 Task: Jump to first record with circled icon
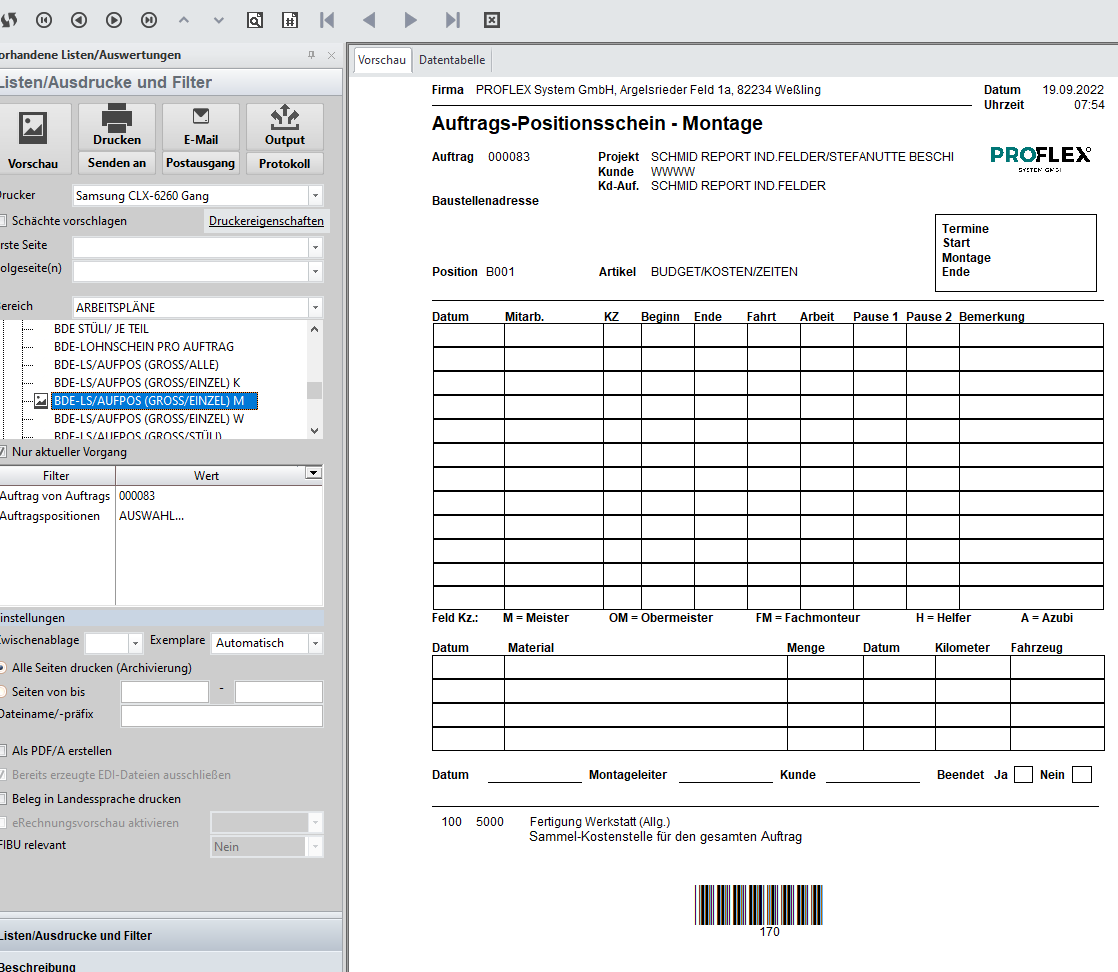[x=44, y=19]
